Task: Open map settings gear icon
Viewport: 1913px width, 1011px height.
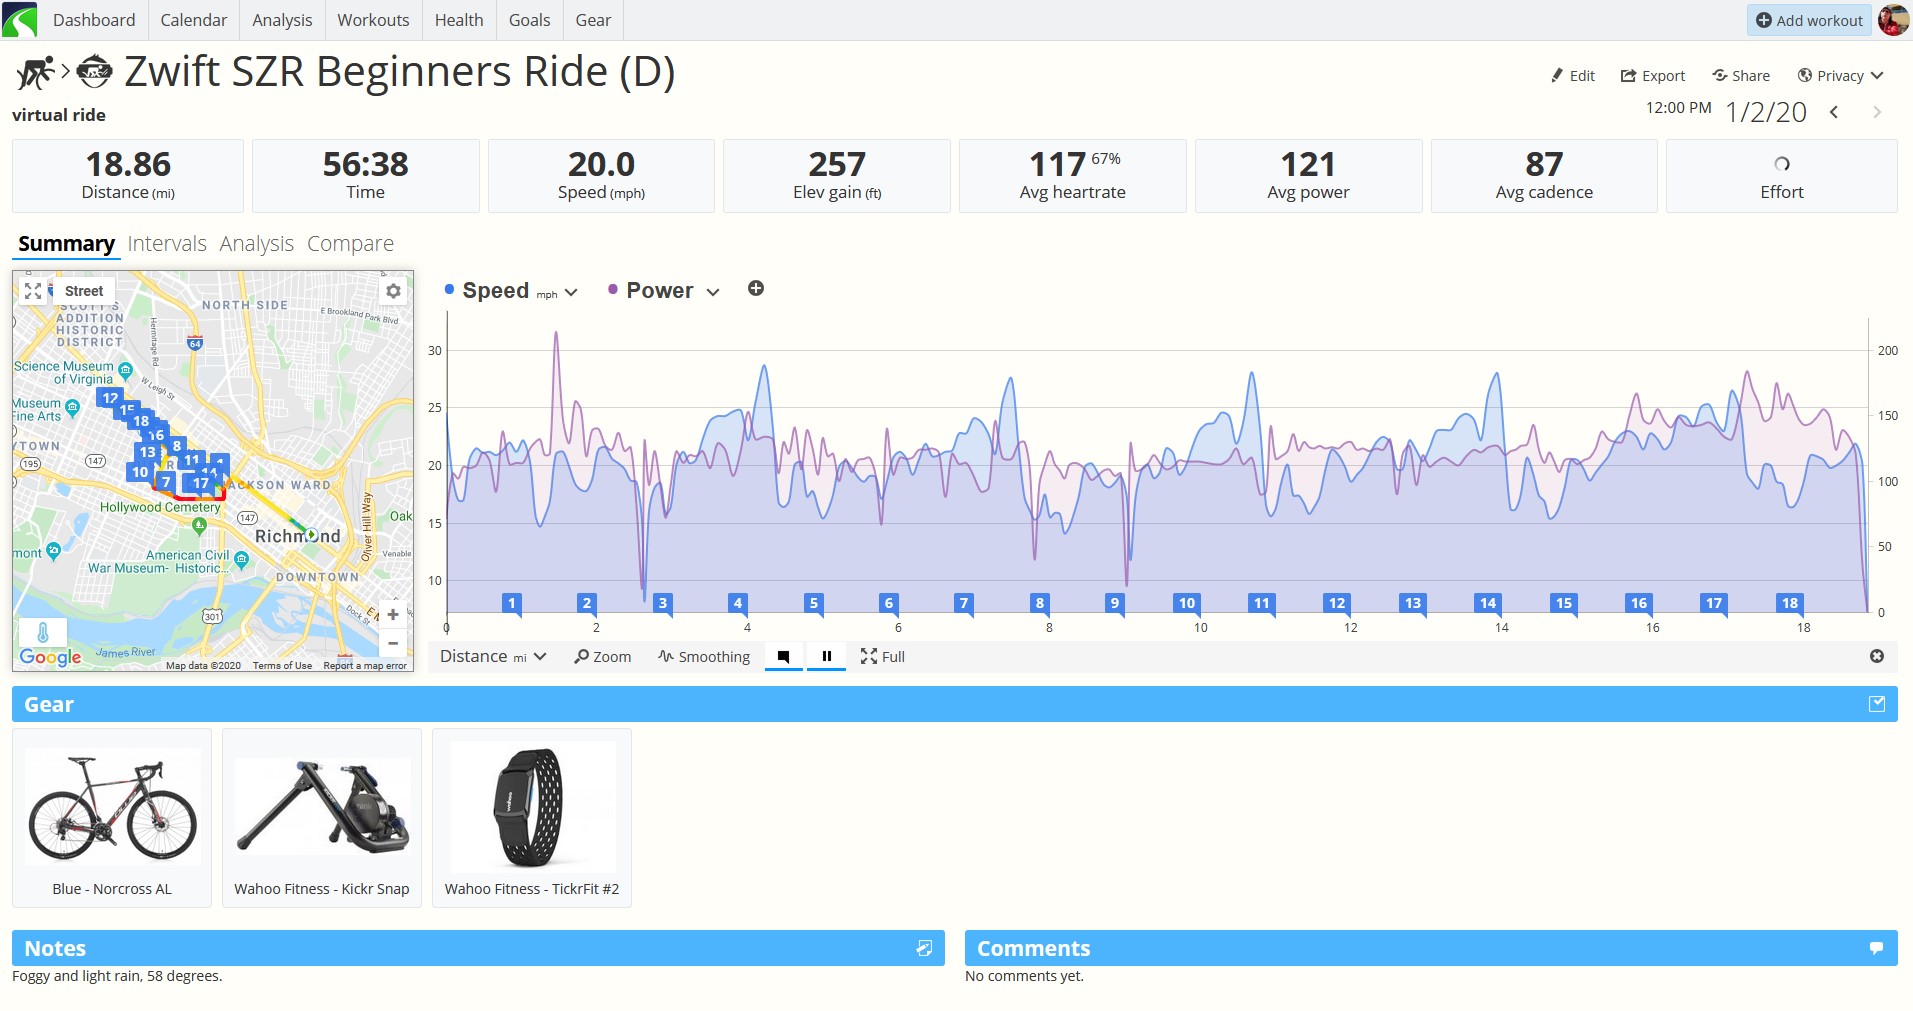Action: click(393, 291)
